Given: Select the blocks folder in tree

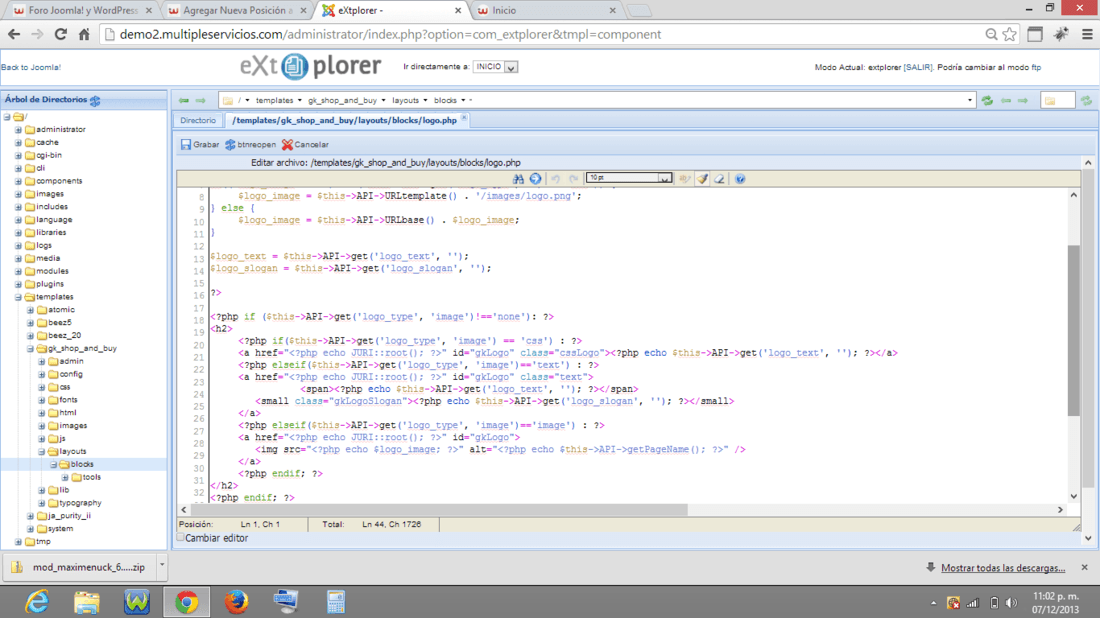Looking at the screenshot, I should tap(81, 464).
